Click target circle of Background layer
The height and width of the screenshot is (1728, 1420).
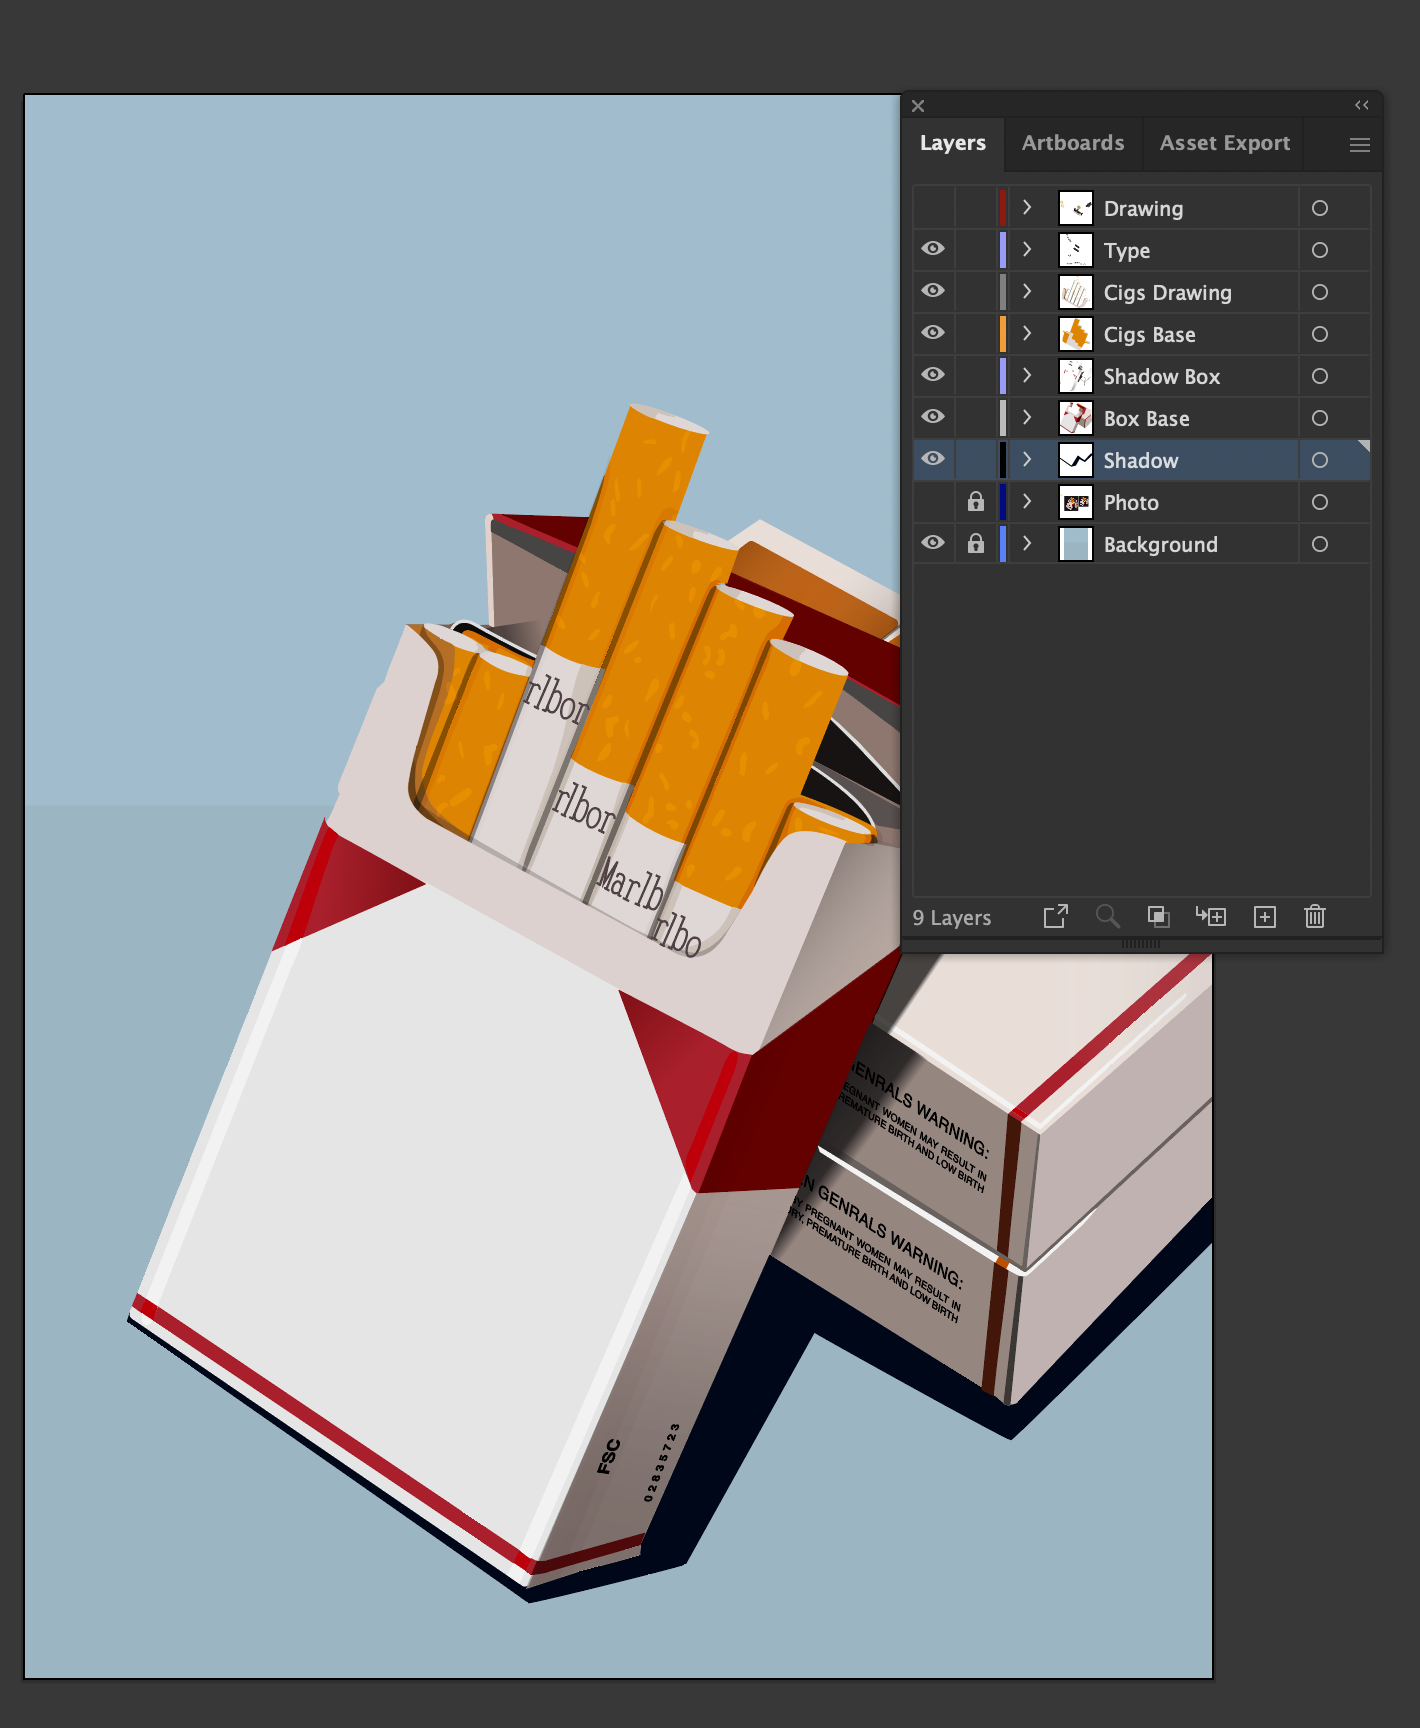(1320, 544)
